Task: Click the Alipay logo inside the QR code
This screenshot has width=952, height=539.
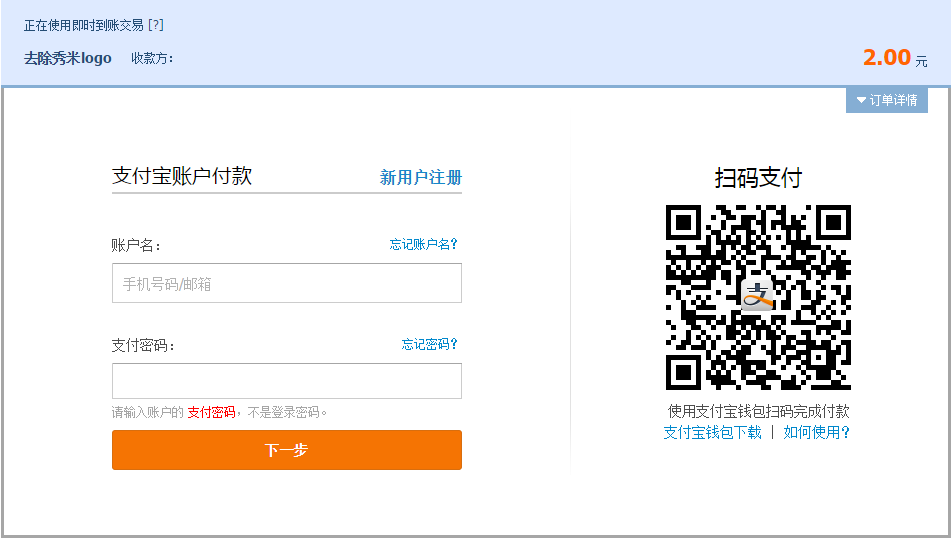Action: tap(758, 296)
